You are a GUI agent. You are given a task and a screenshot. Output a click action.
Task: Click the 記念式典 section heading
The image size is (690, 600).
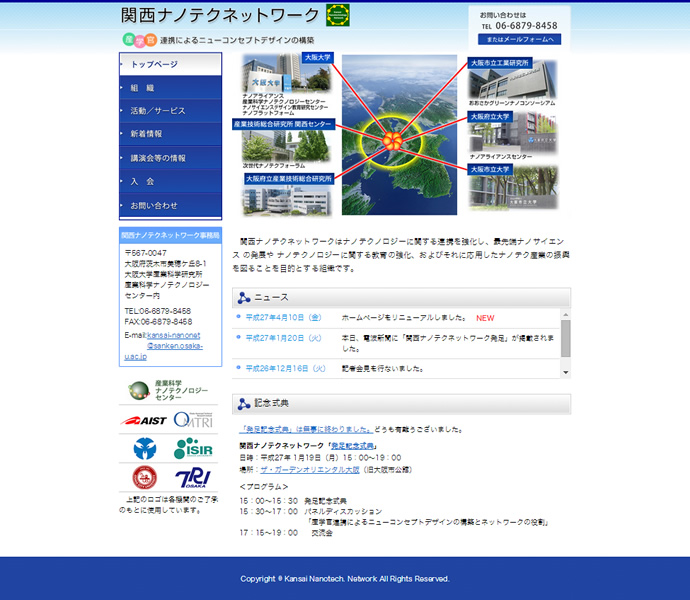[x=272, y=403]
